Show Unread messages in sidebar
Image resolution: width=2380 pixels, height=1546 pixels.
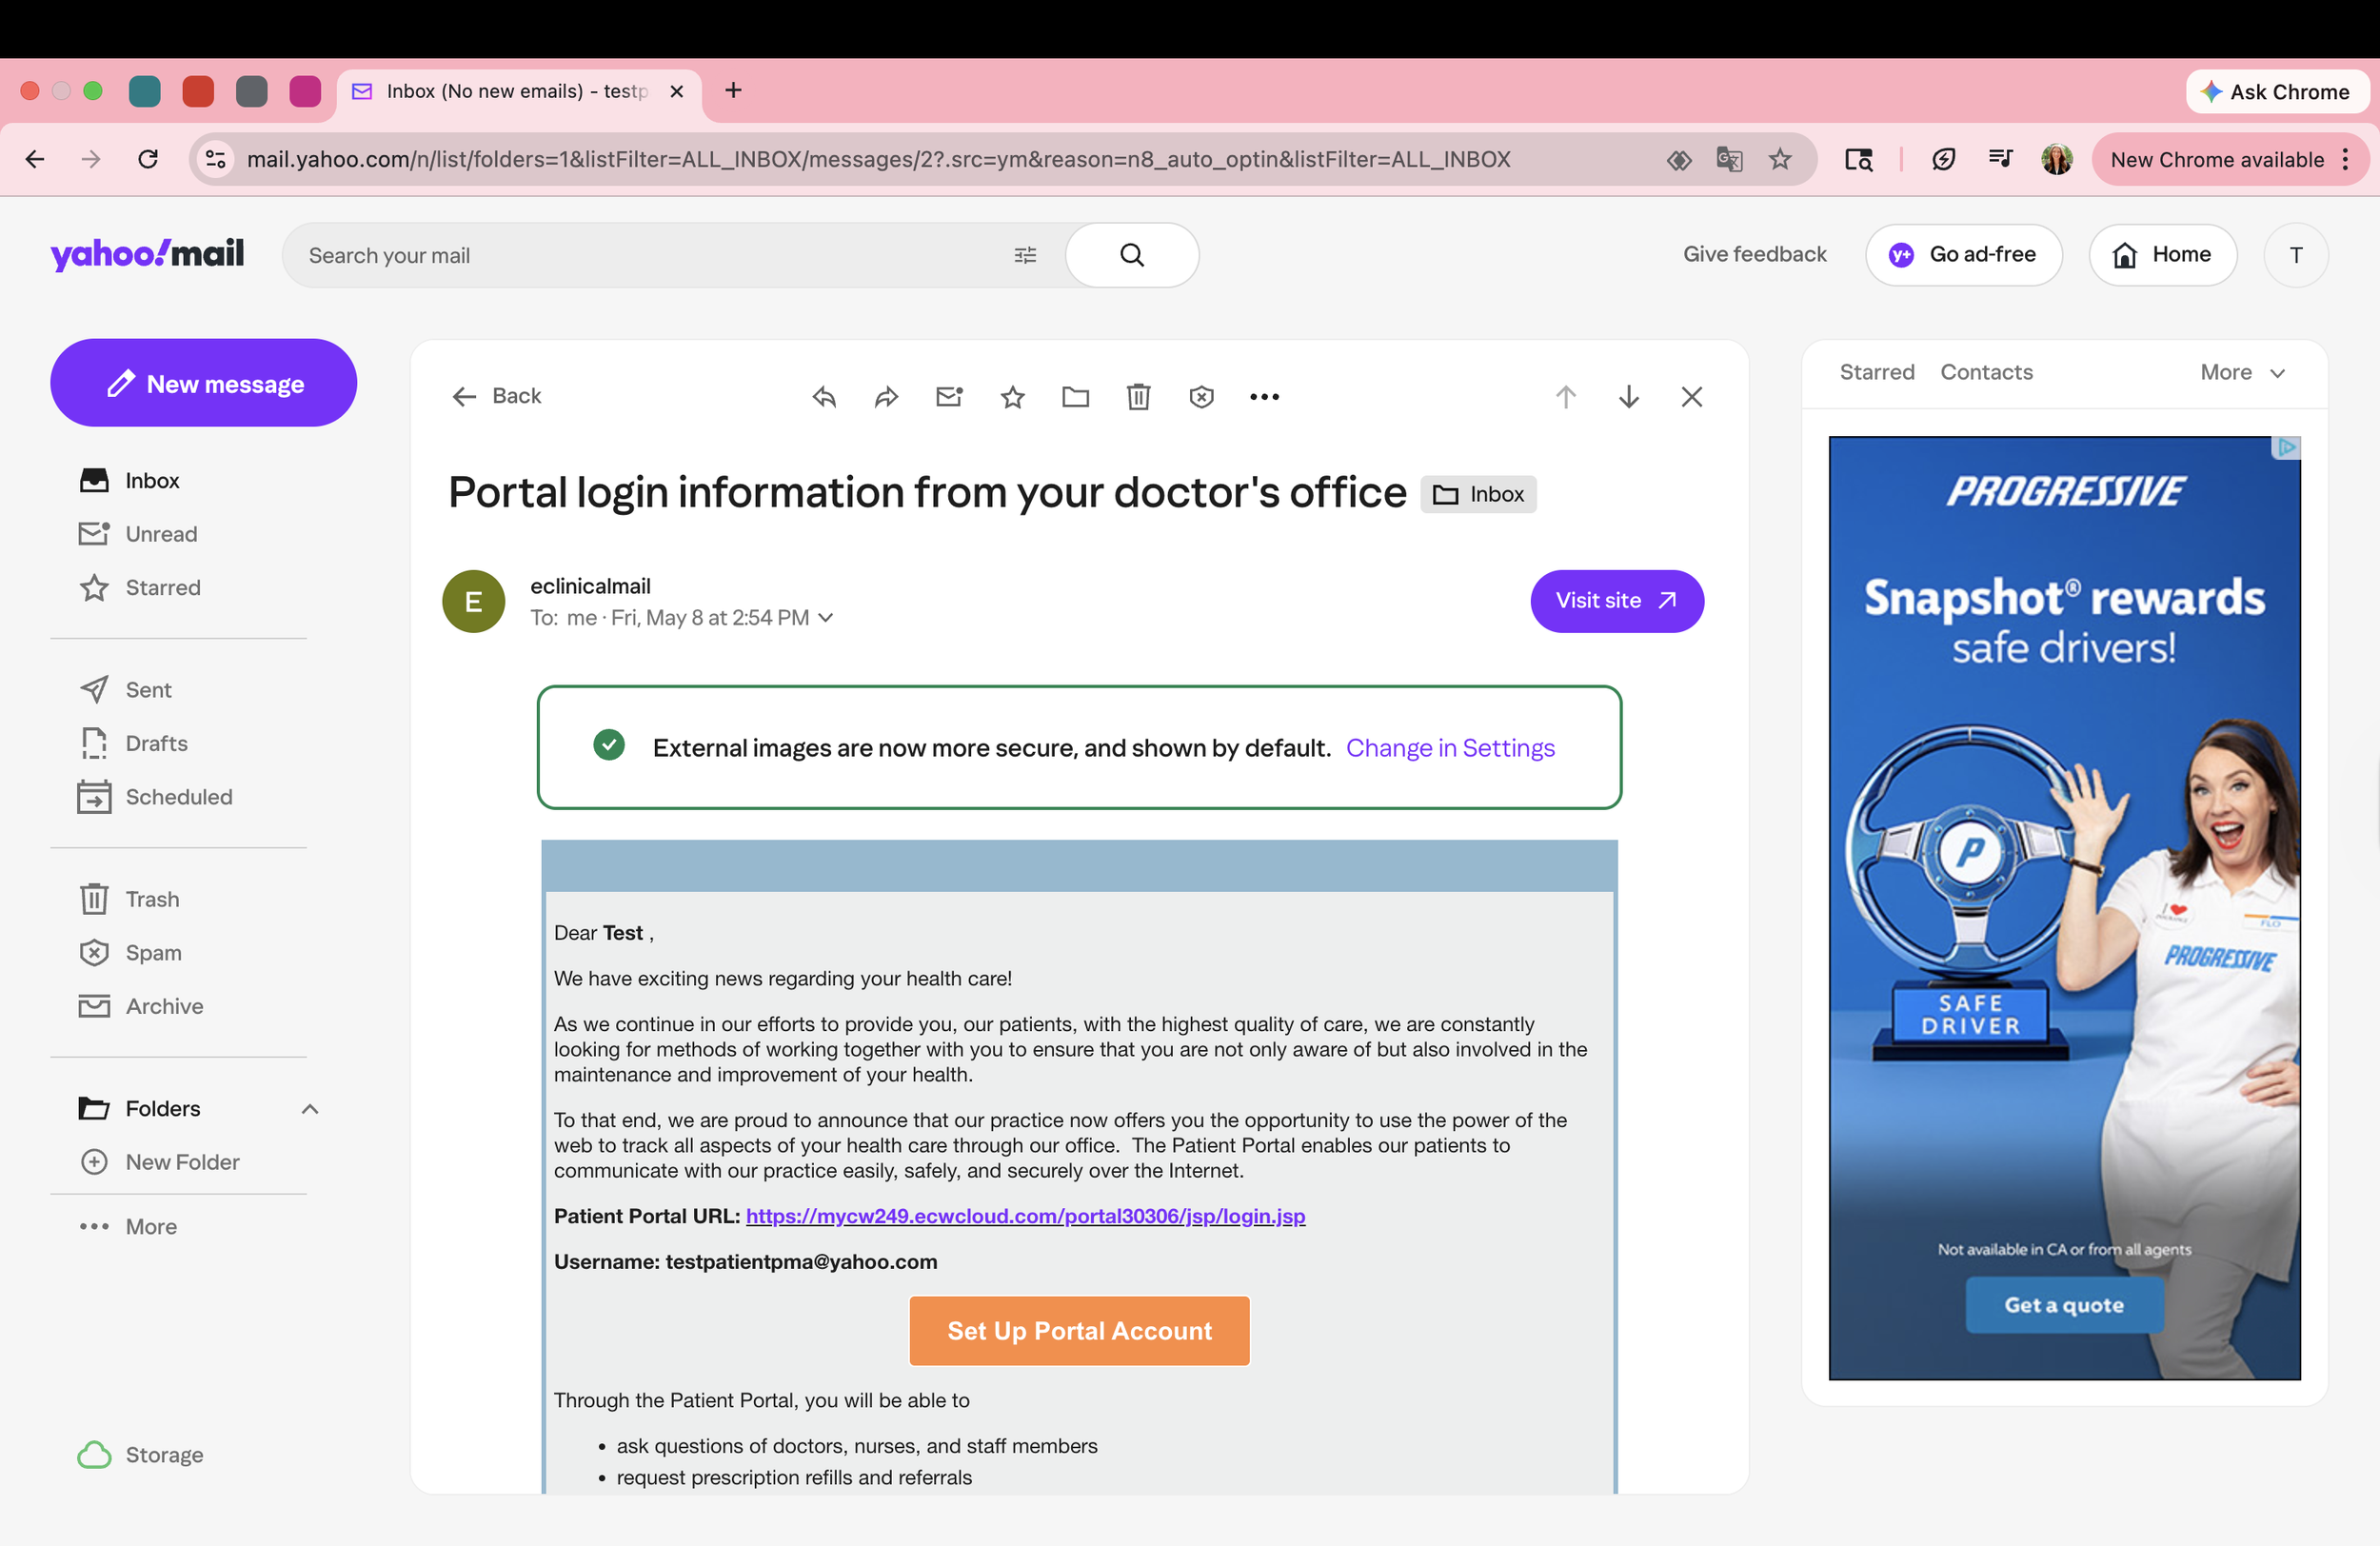pos(138,534)
